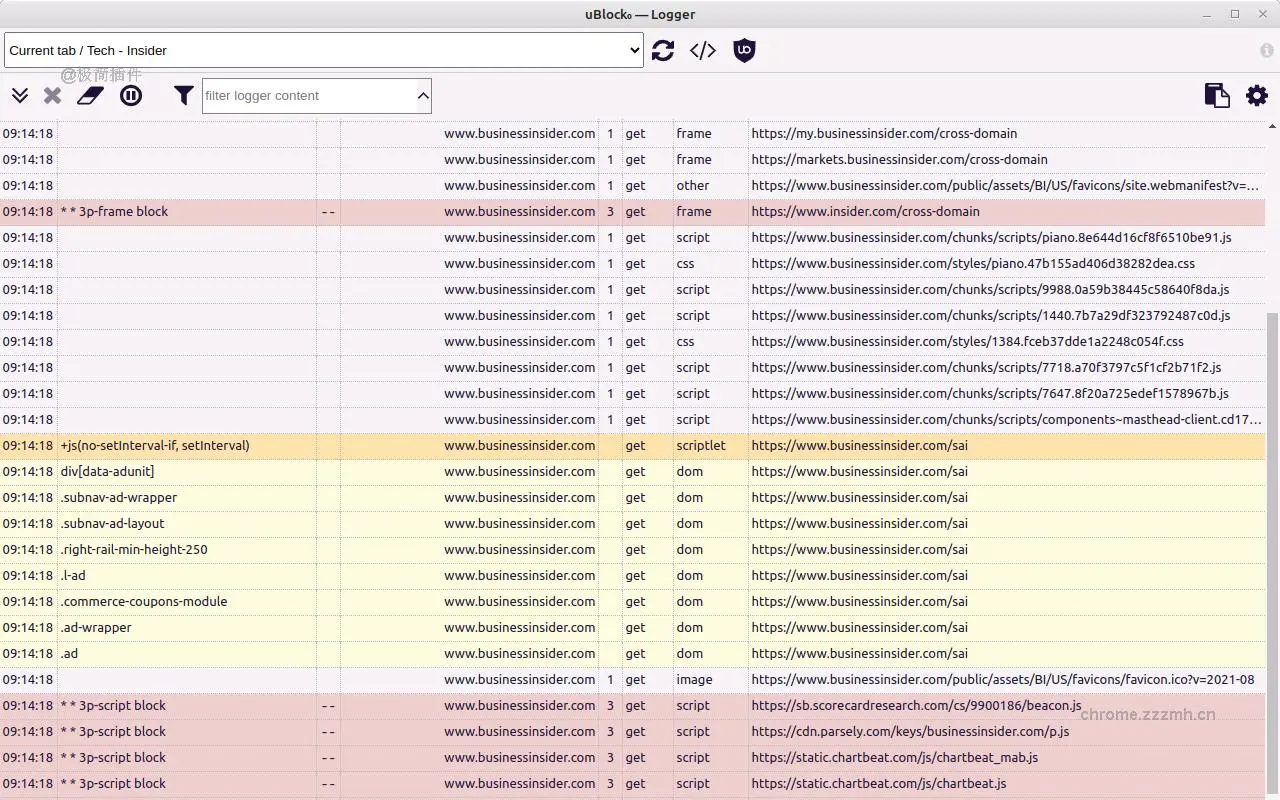The height and width of the screenshot is (800, 1280).
Task: Select the piano.8e644d16cf8f6510be91.js script row
Action: 640,237
